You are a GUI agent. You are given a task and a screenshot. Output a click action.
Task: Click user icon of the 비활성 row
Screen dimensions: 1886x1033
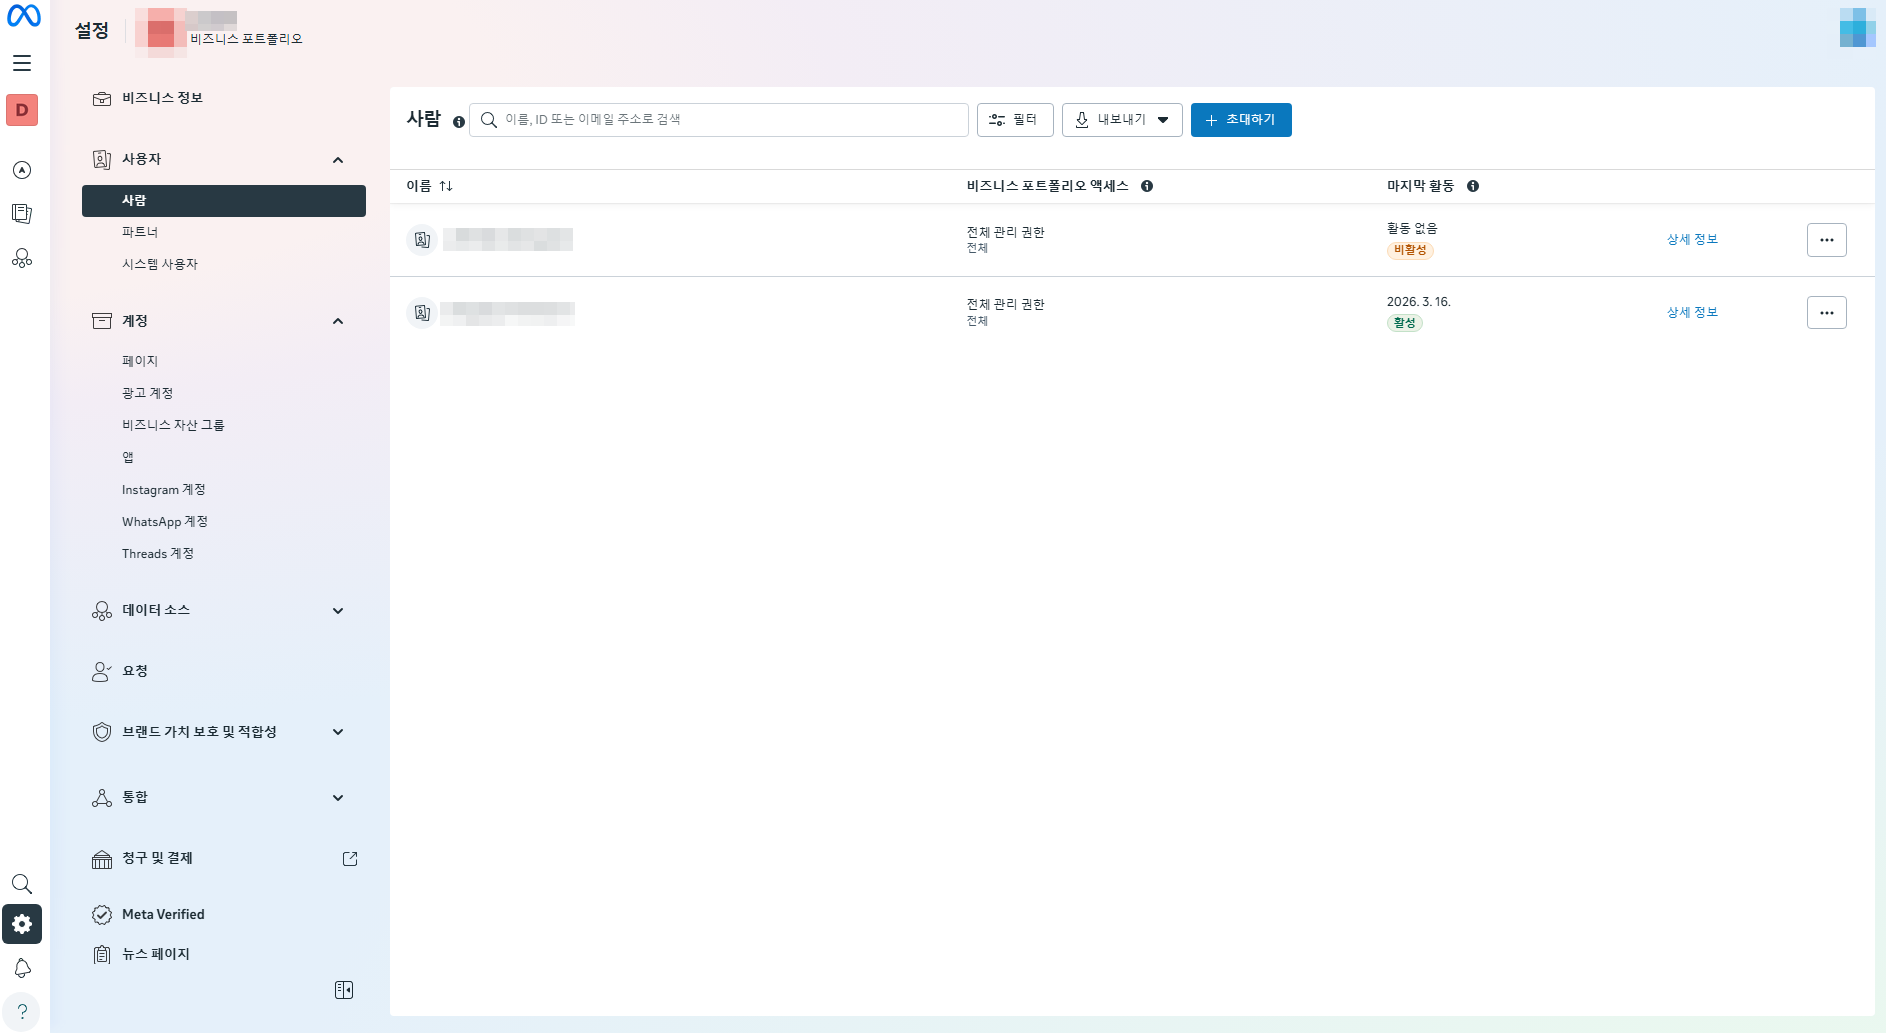pos(422,240)
